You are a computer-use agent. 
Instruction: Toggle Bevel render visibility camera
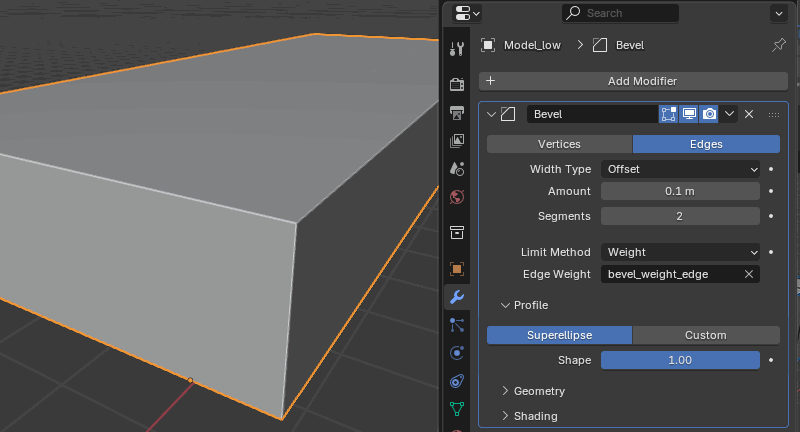tap(709, 114)
